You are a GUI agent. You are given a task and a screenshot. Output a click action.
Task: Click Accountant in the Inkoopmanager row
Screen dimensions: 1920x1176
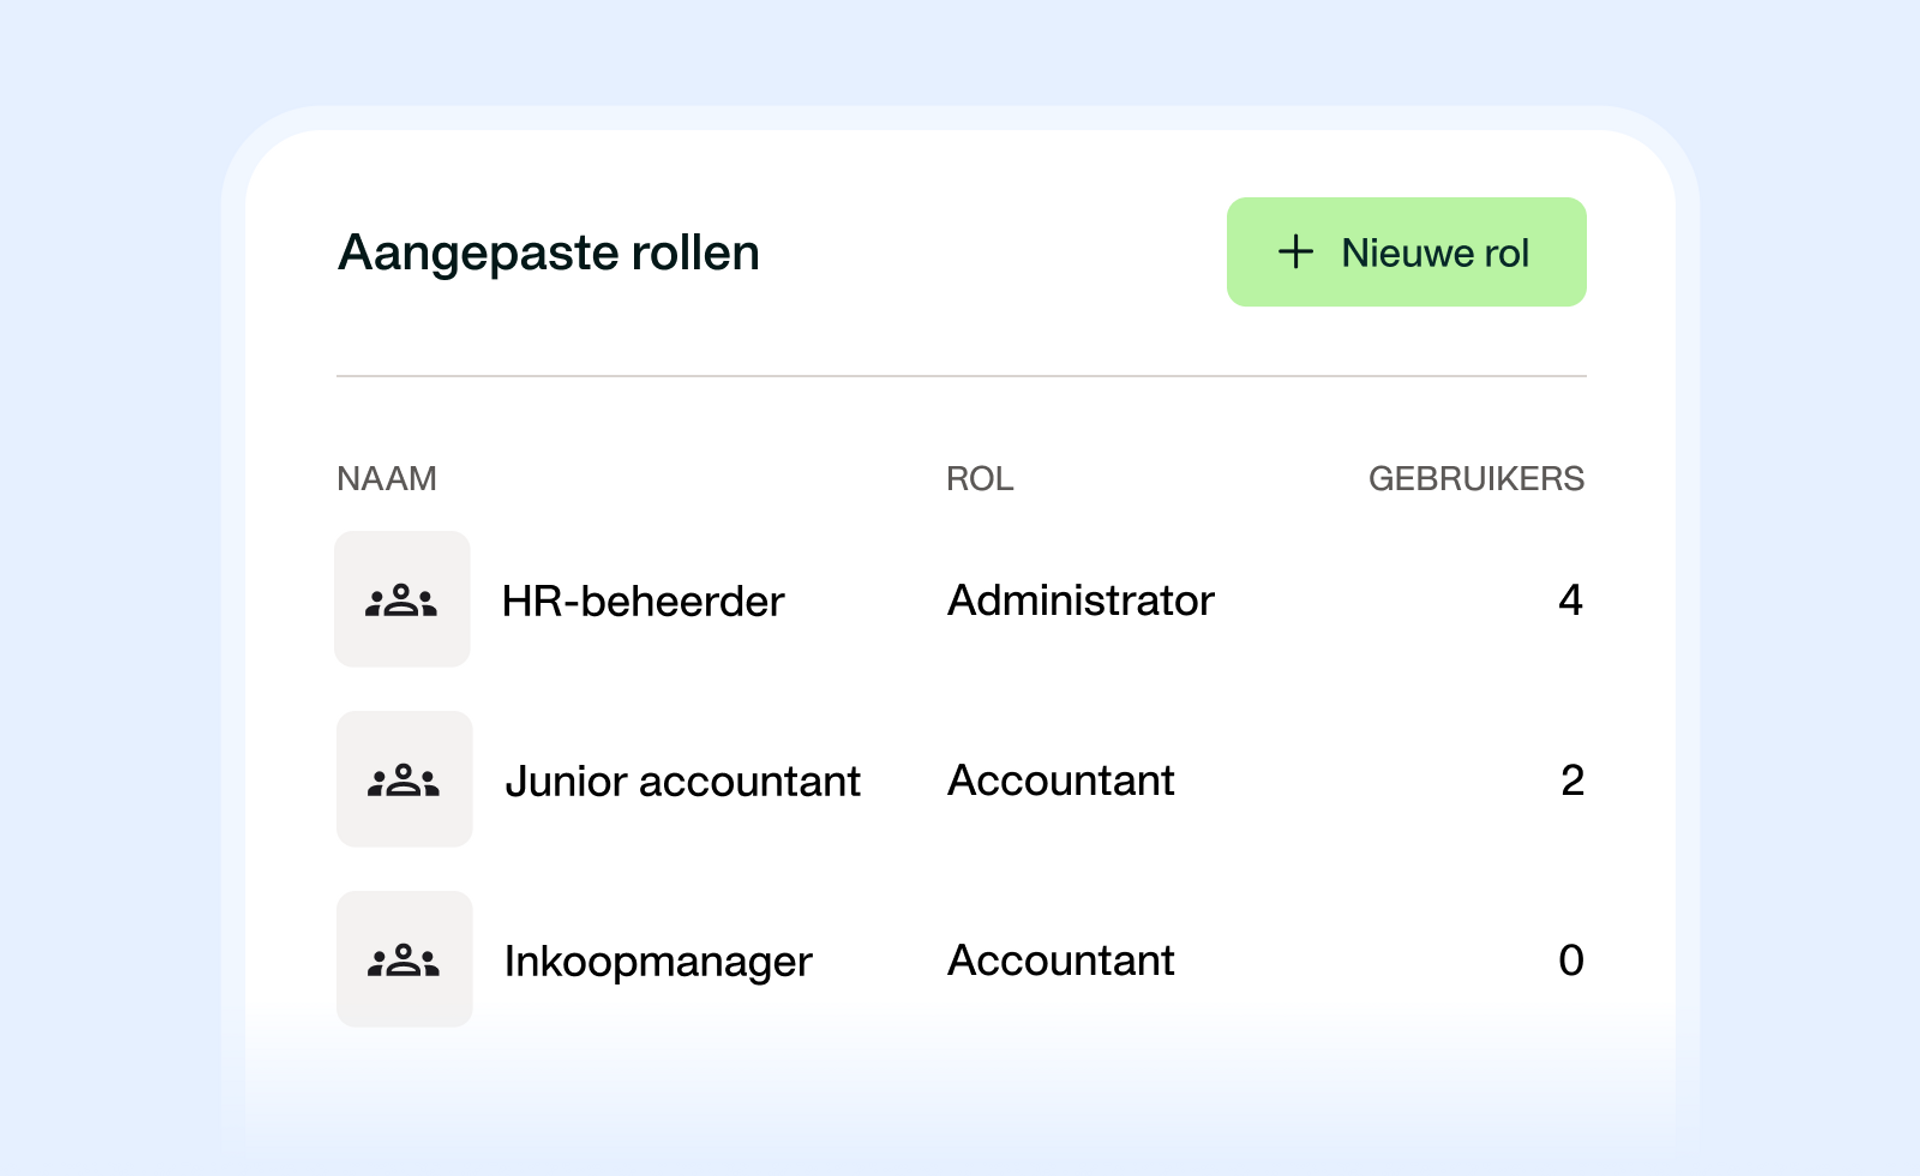coord(1060,960)
